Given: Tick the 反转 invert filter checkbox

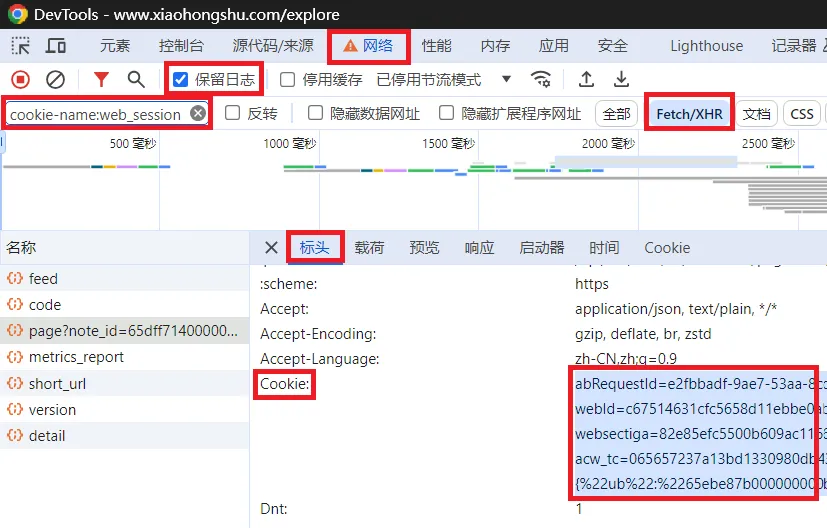Looking at the screenshot, I should (x=233, y=113).
